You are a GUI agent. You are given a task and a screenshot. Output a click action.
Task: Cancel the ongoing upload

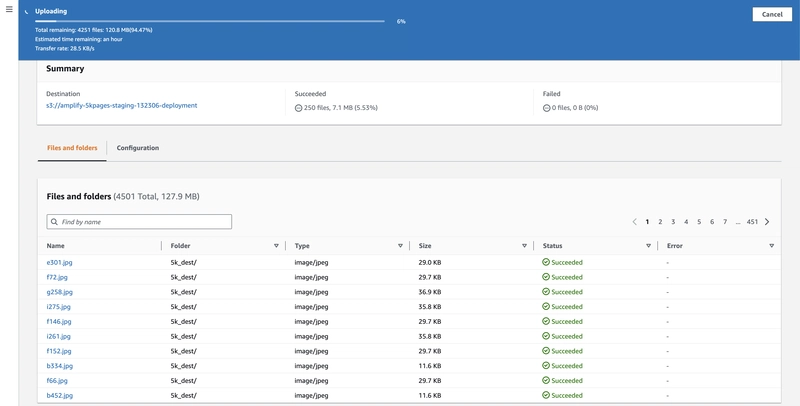(x=772, y=14)
